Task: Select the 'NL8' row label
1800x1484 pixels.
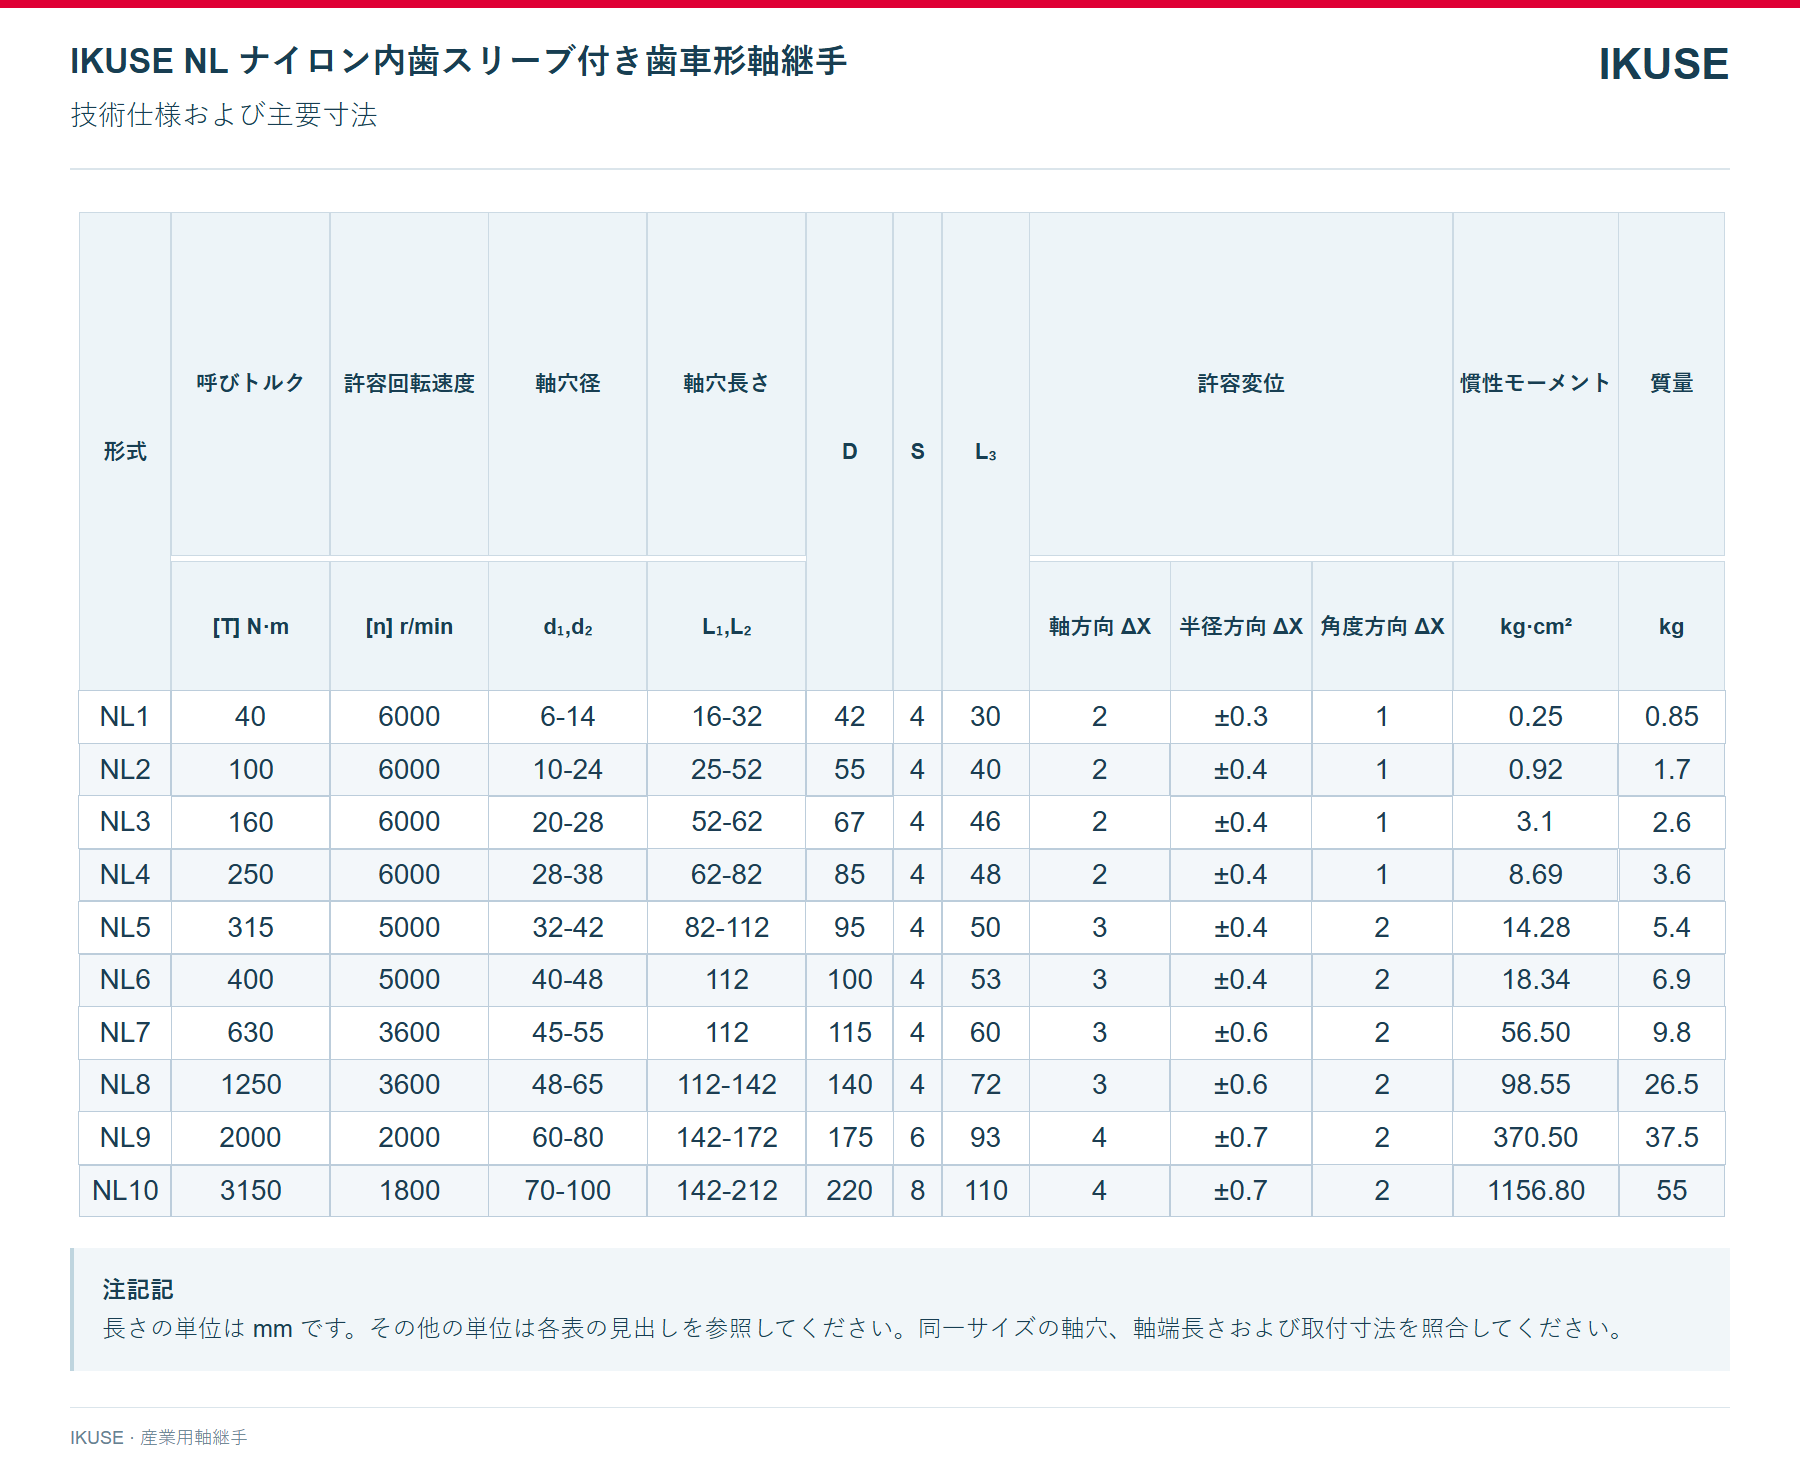Action: tap(125, 1085)
